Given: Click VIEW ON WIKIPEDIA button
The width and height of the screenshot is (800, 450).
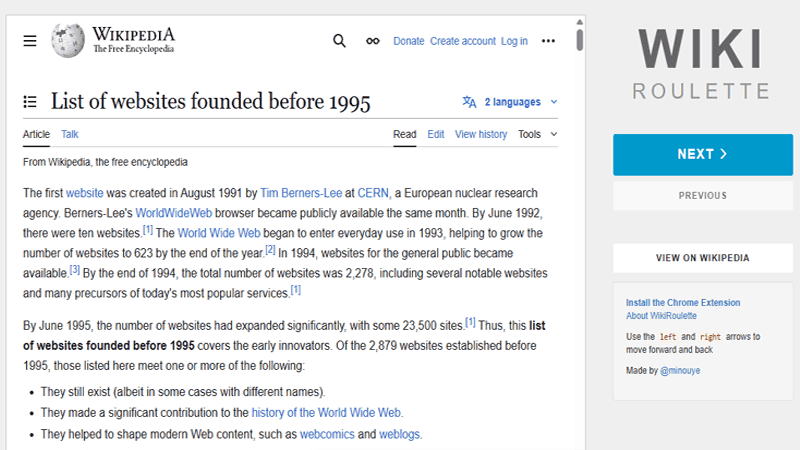Looking at the screenshot, I should [x=703, y=258].
